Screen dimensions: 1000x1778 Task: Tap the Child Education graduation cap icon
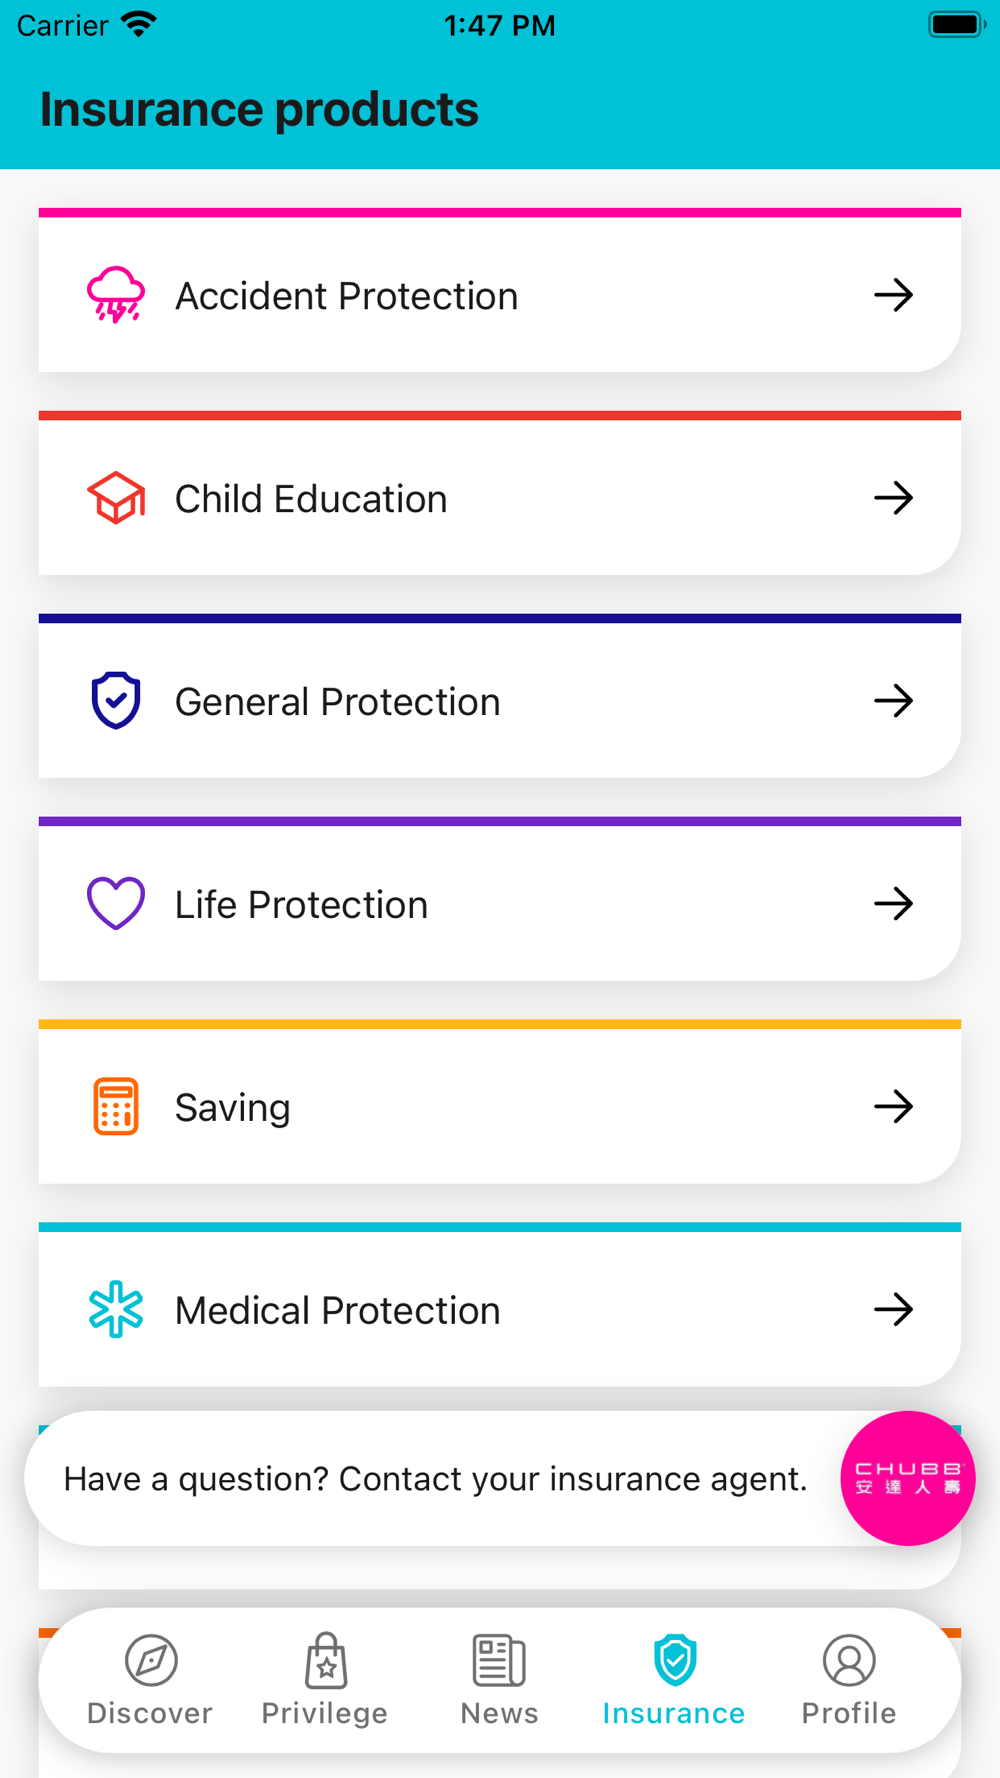[x=116, y=498]
